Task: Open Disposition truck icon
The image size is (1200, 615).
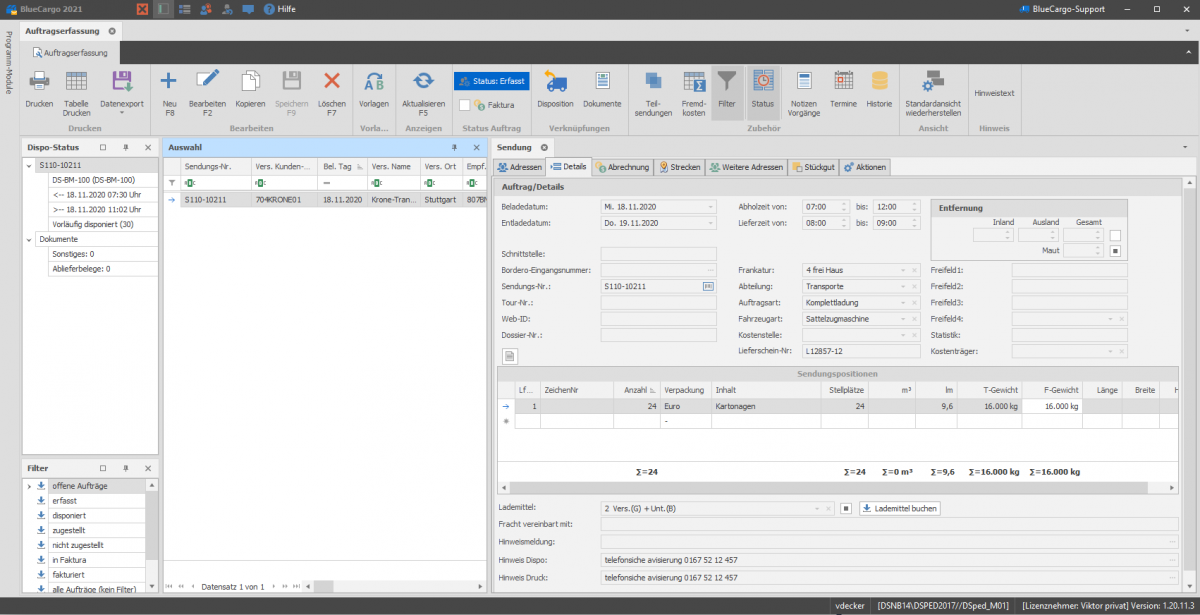Action: click(555, 82)
